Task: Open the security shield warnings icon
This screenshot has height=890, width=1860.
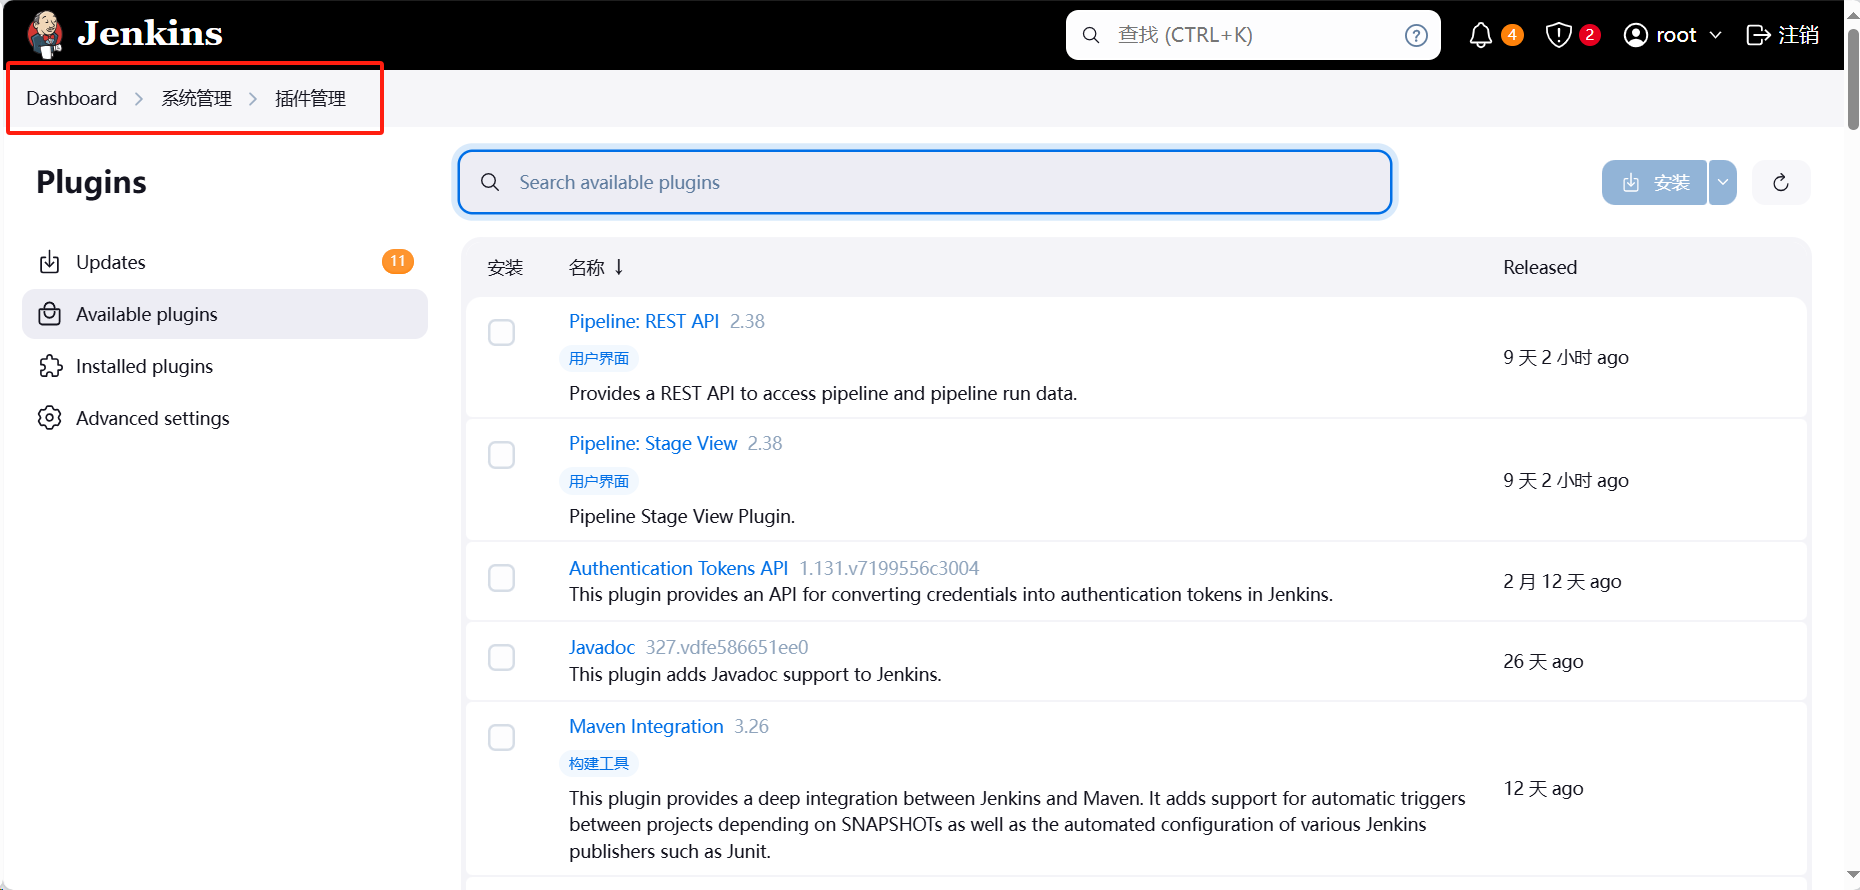Action: click(x=1559, y=35)
